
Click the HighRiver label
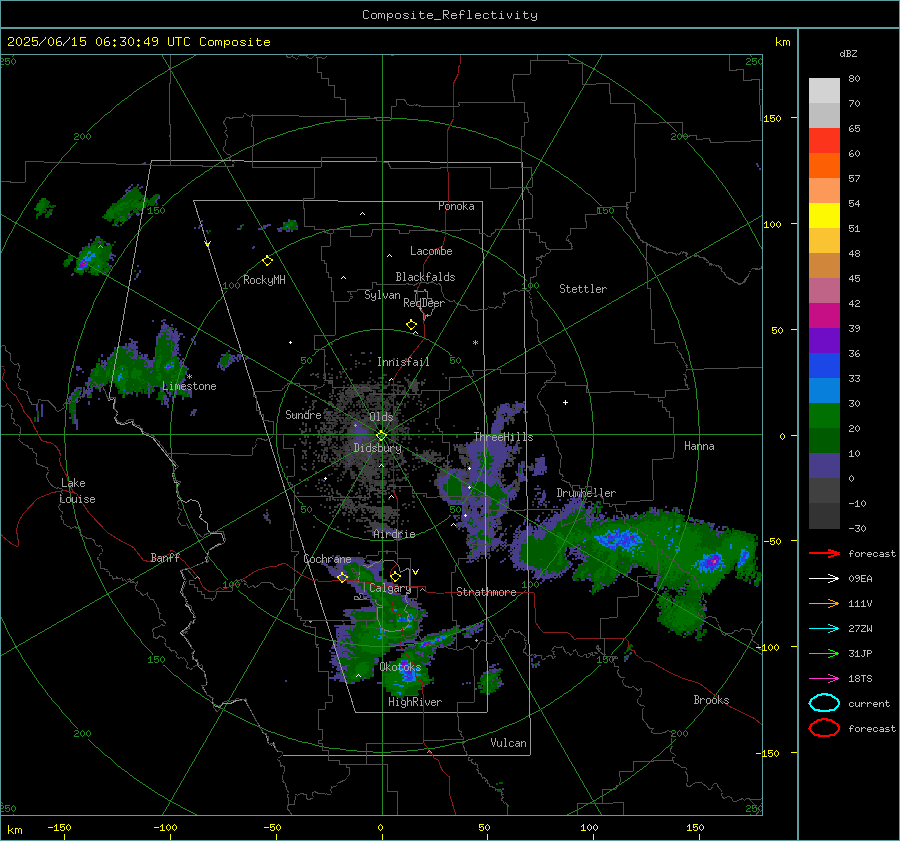(415, 702)
